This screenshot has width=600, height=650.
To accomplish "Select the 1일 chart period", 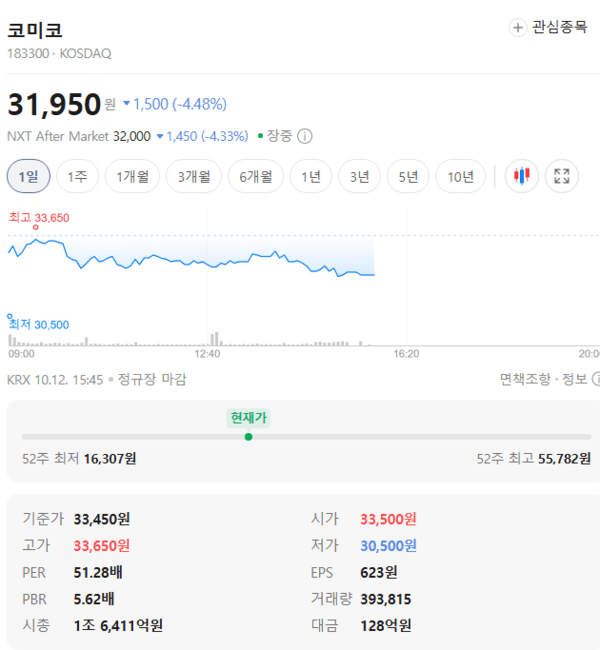I will coord(29,176).
